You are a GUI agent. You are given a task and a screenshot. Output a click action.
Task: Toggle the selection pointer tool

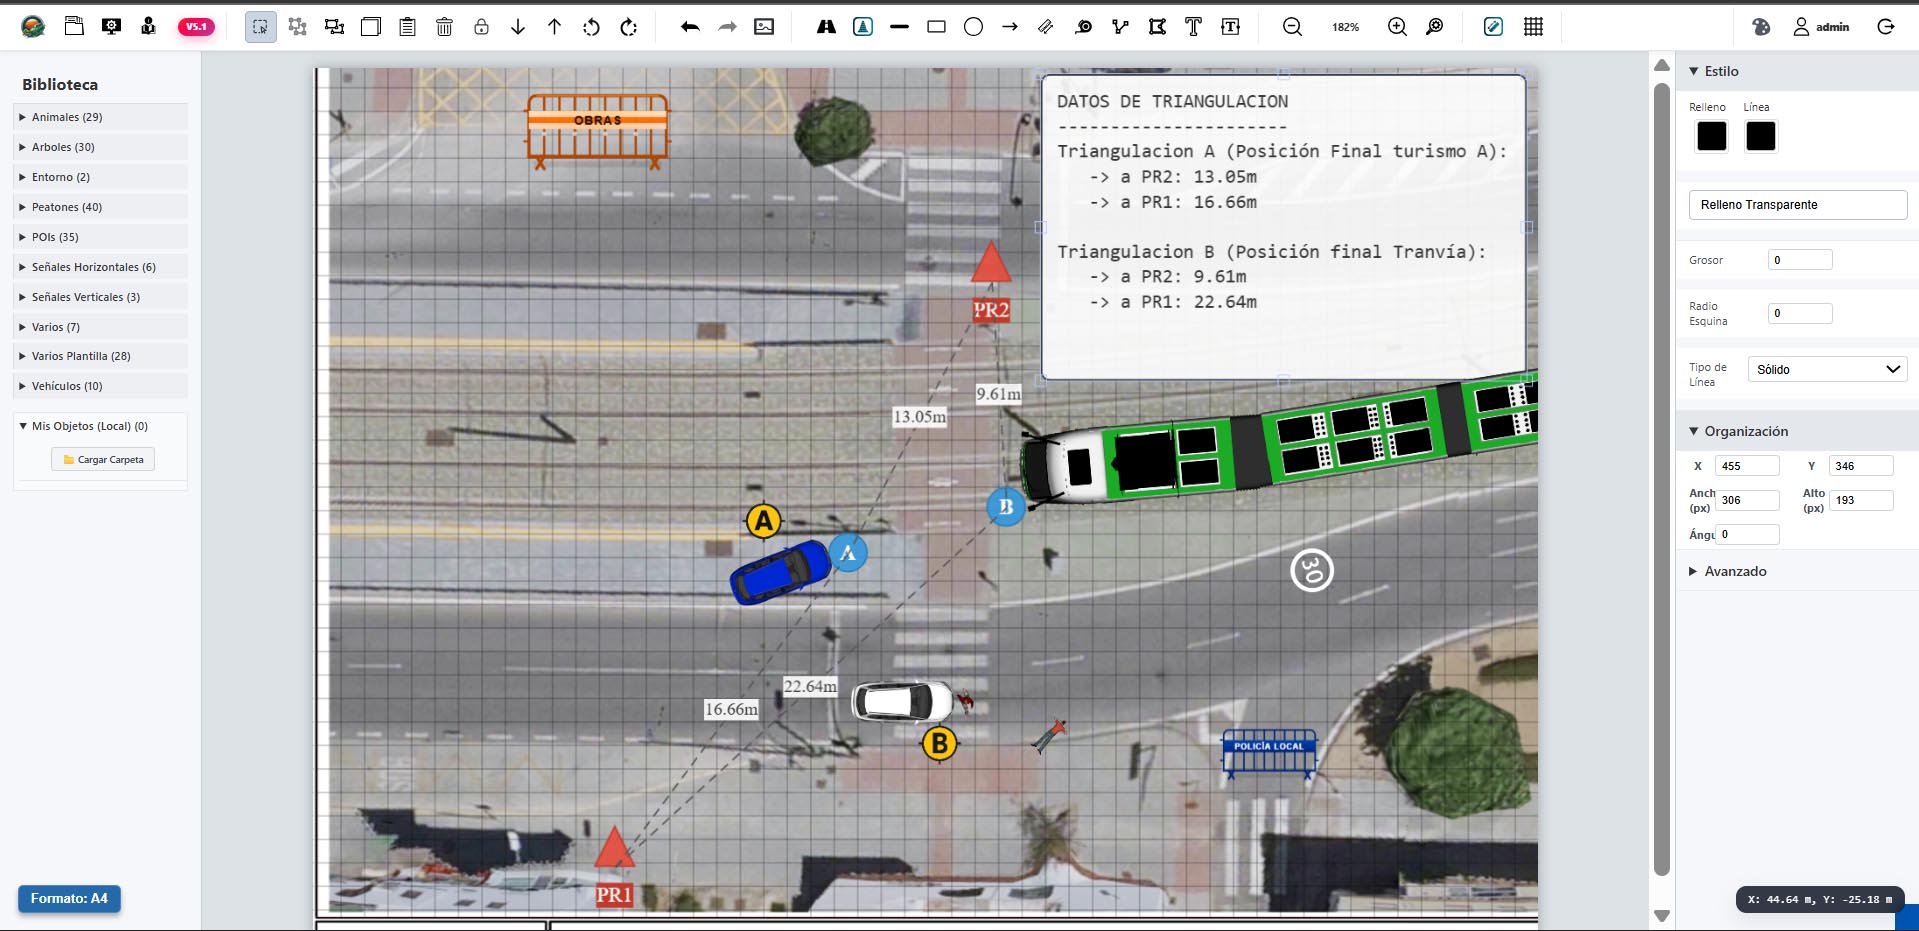[x=260, y=27]
